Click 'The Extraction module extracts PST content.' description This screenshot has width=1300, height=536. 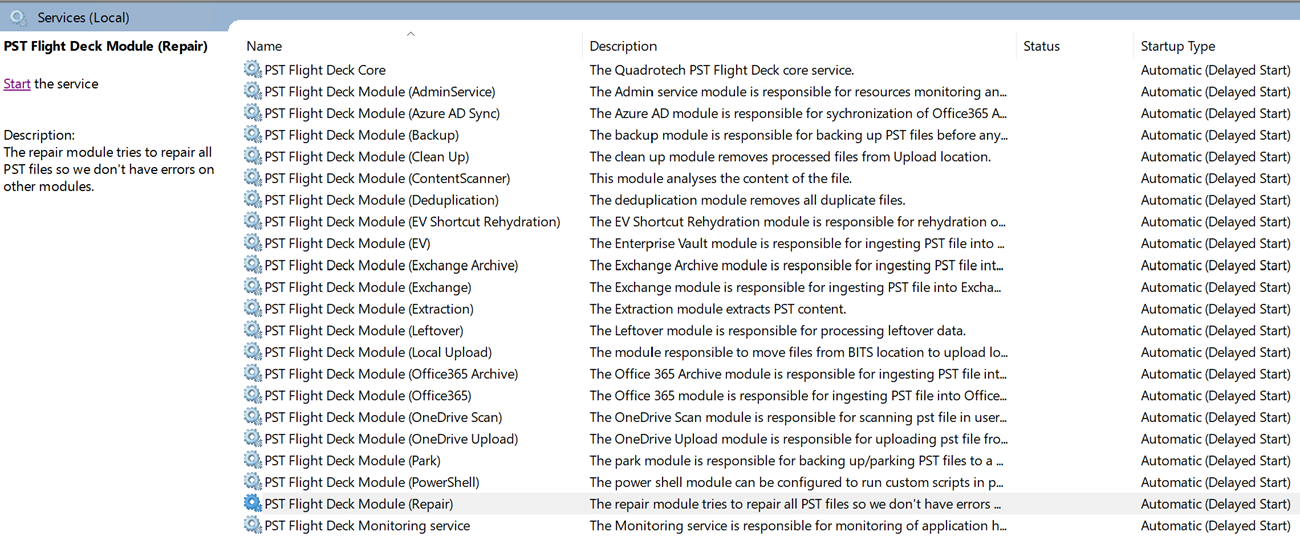pos(718,309)
